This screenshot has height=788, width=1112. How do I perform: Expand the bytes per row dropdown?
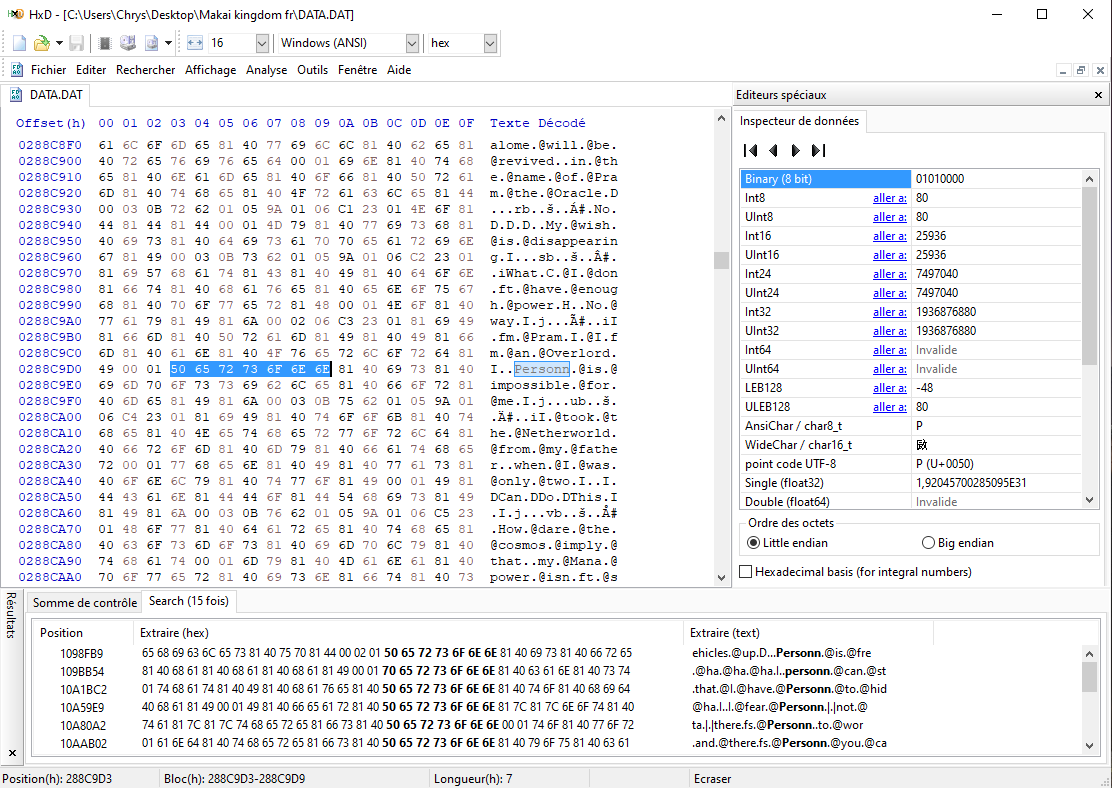pyautogui.click(x=262, y=43)
